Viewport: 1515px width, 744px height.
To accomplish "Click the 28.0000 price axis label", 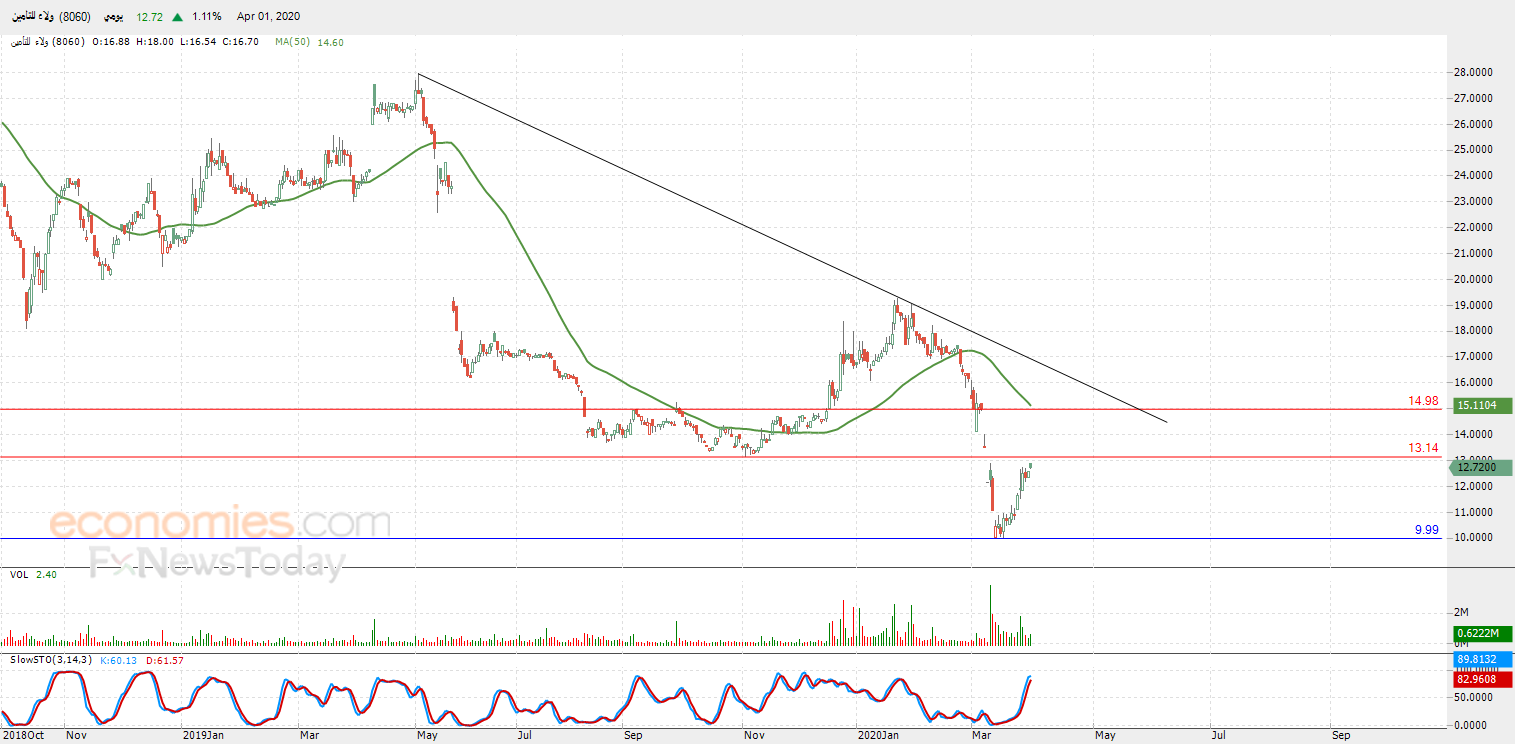I will pos(1475,73).
